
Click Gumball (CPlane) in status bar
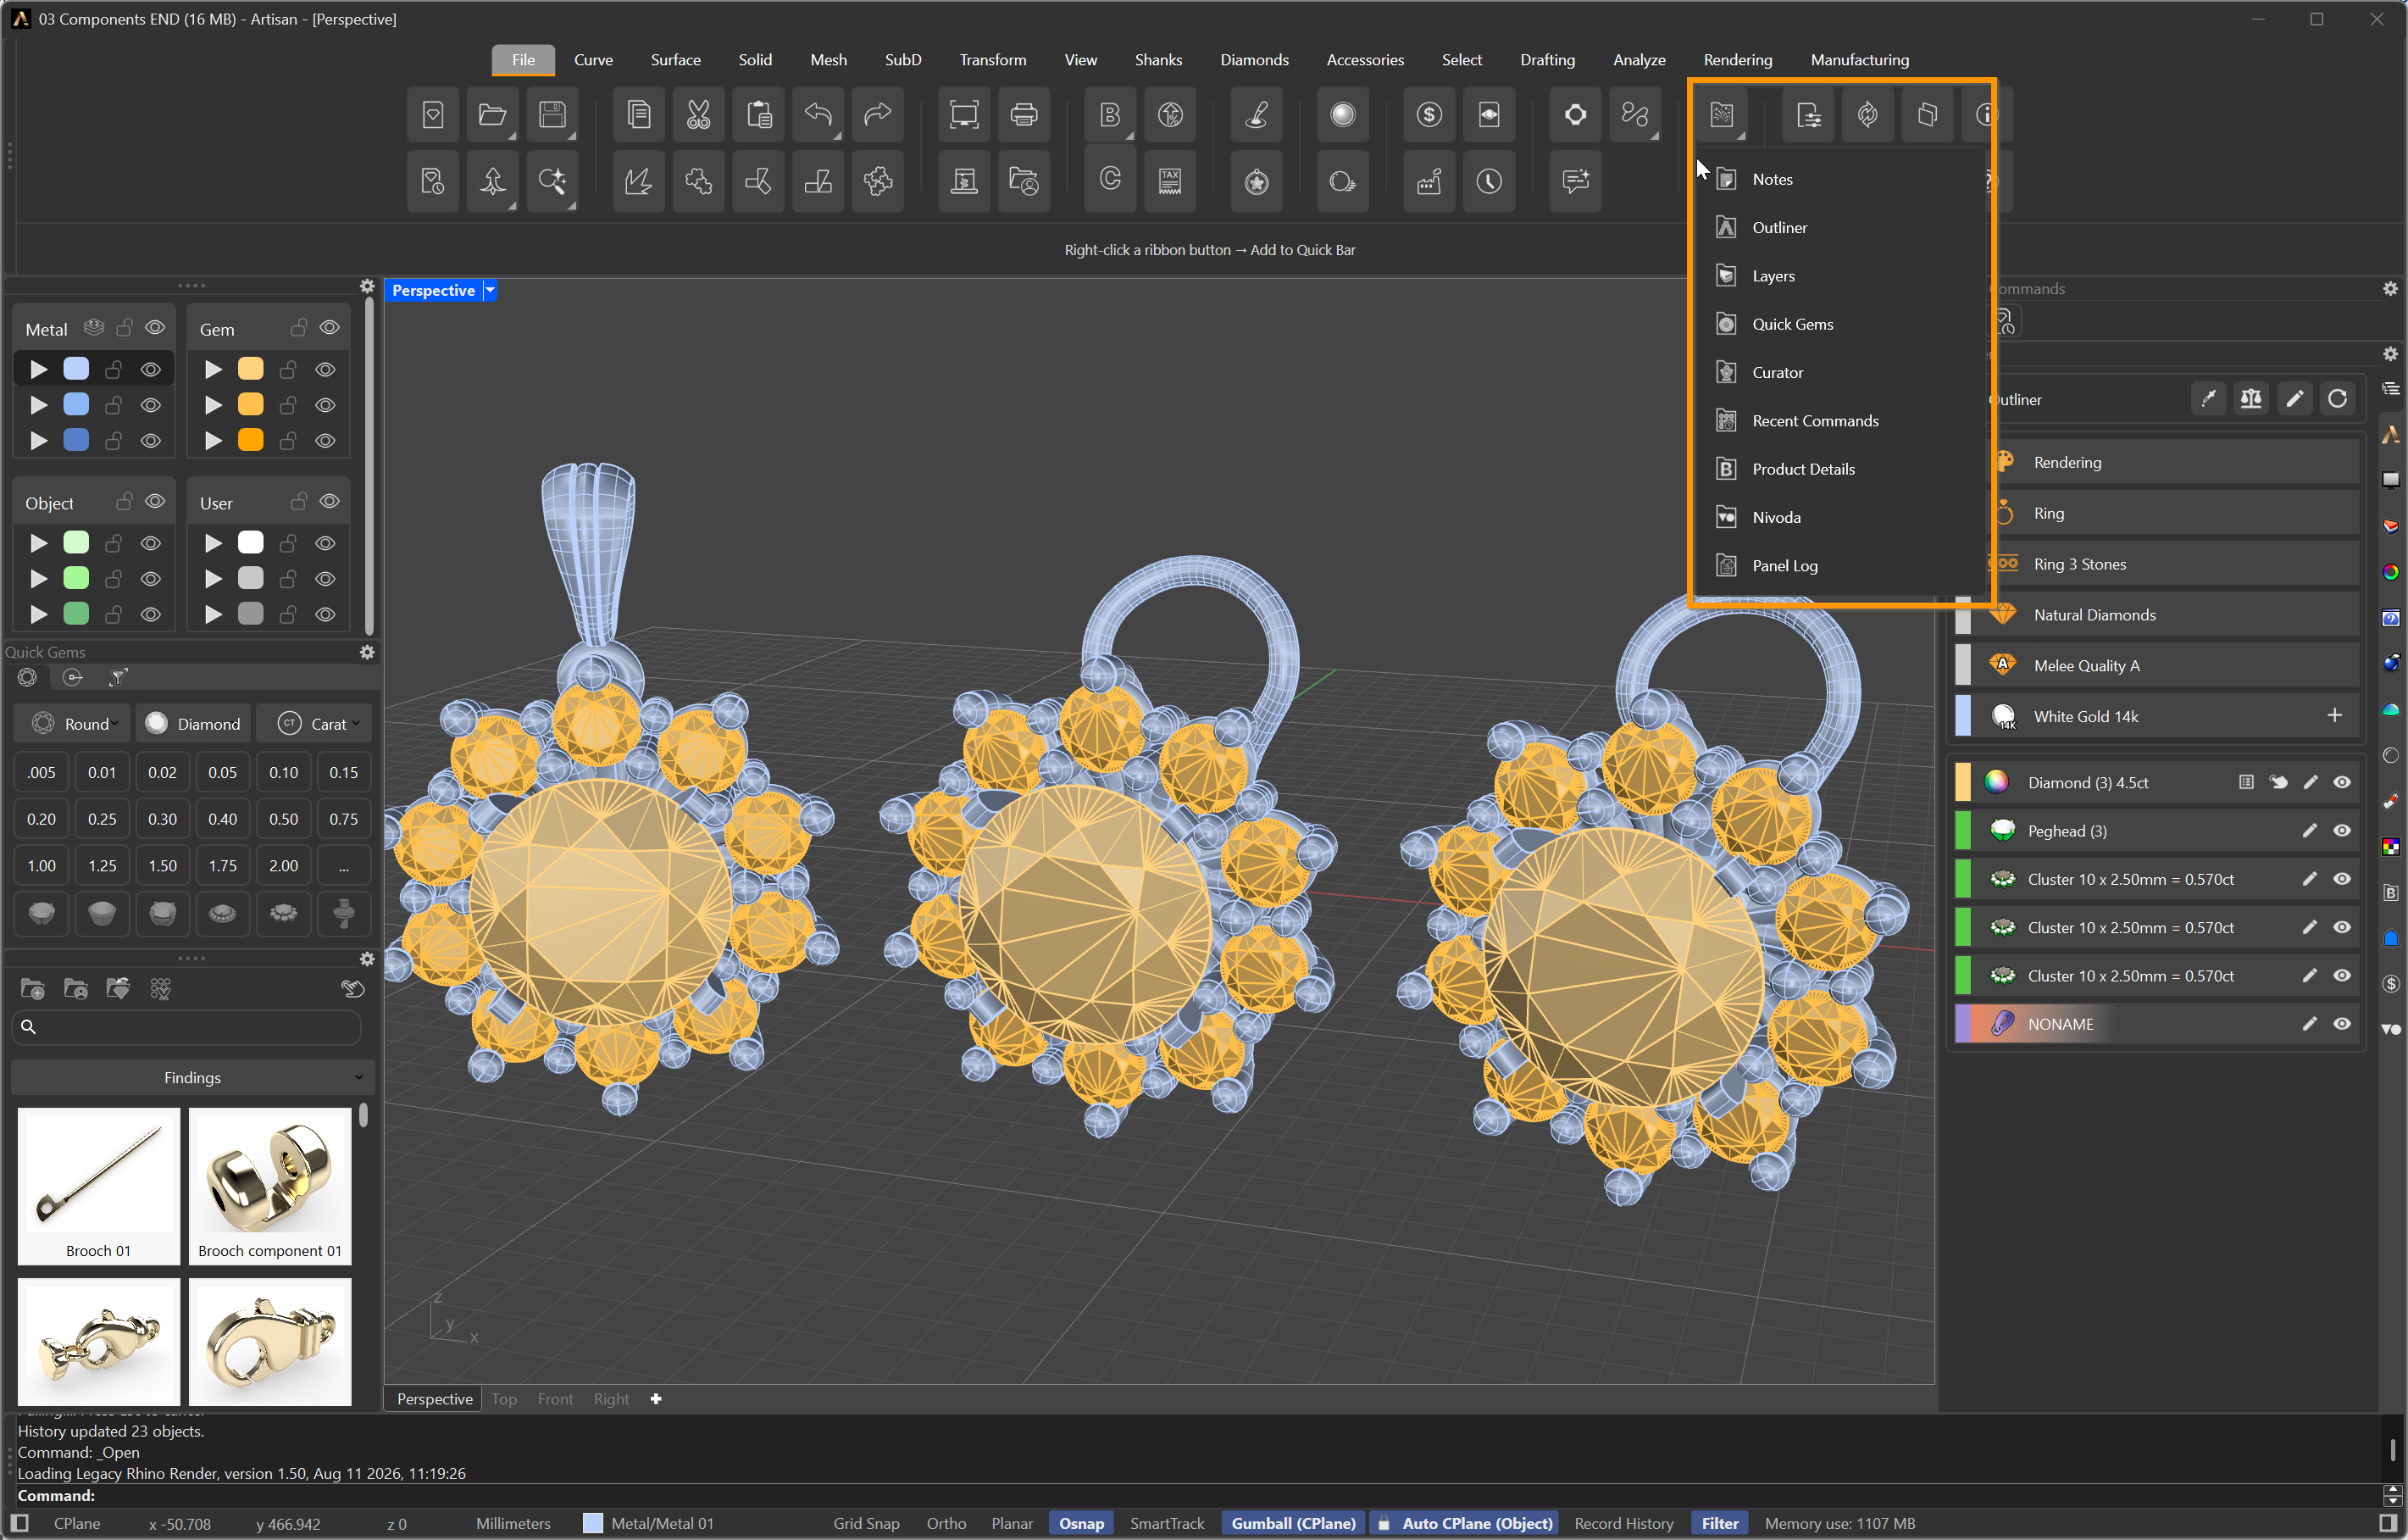point(1293,1523)
